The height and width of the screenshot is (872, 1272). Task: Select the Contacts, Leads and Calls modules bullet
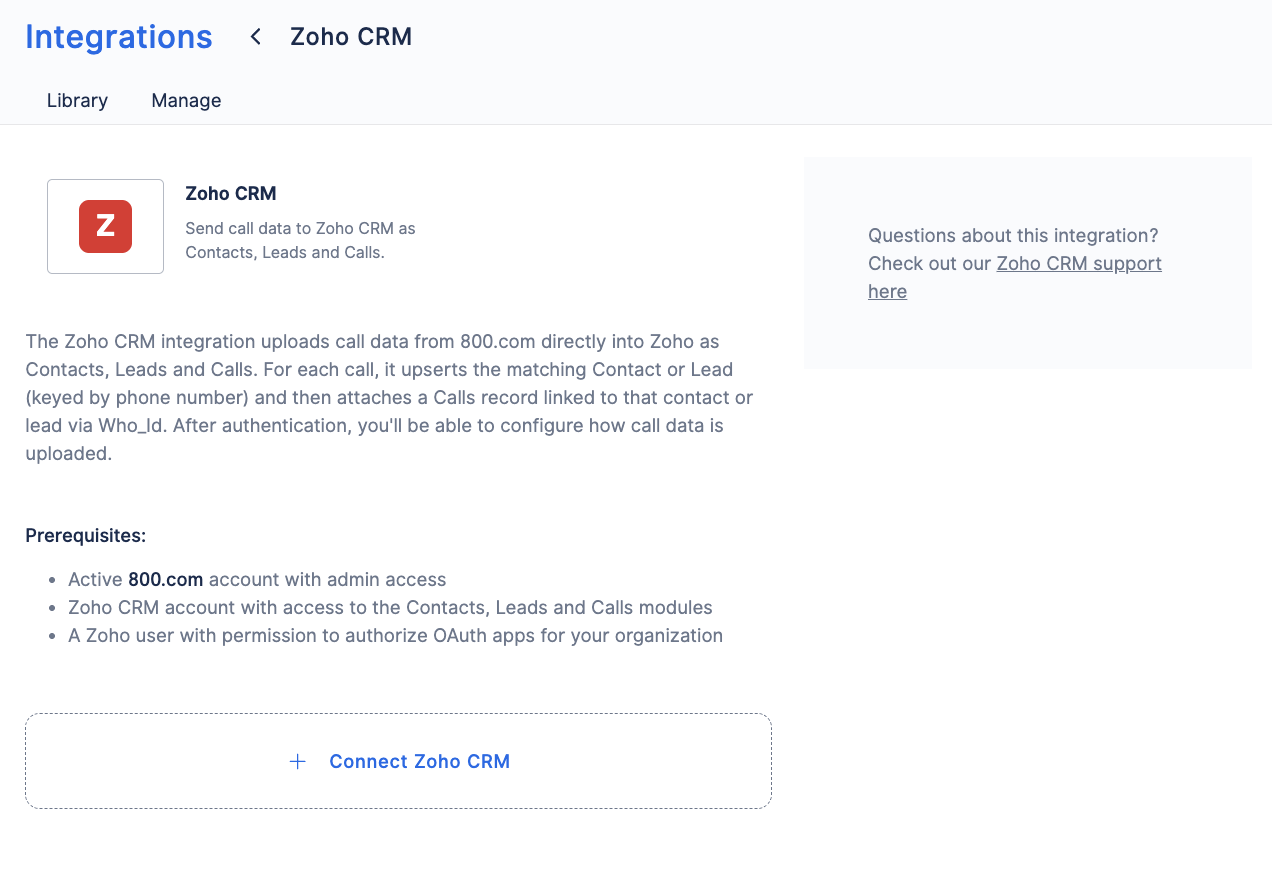390,608
